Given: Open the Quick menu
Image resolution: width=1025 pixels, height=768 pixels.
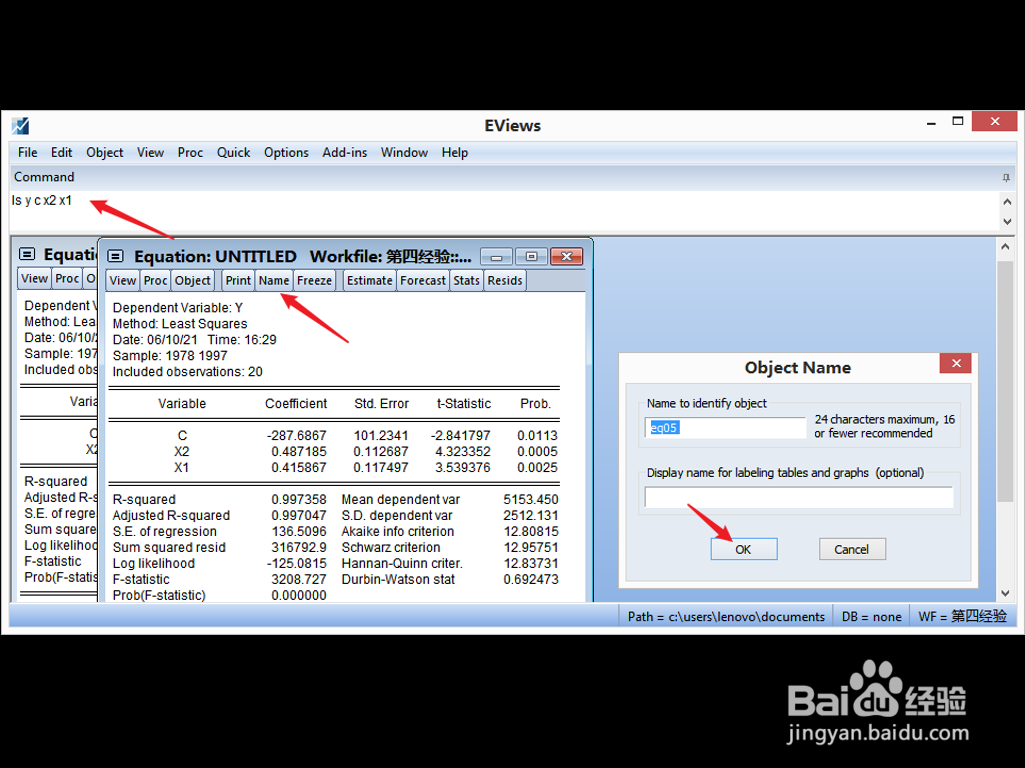Looking at the screenshot, I should 233,152.
